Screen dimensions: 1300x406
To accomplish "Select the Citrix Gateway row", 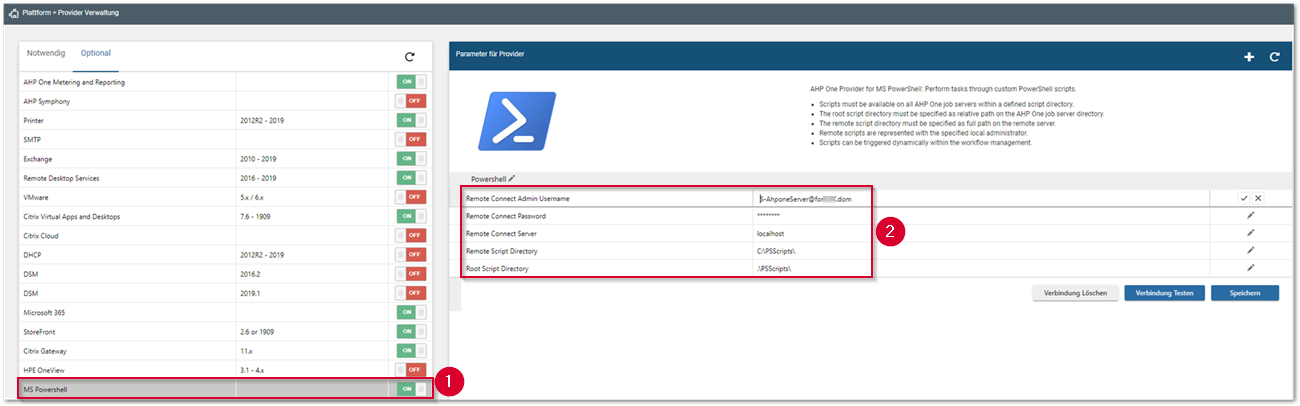I will (227, 351).
